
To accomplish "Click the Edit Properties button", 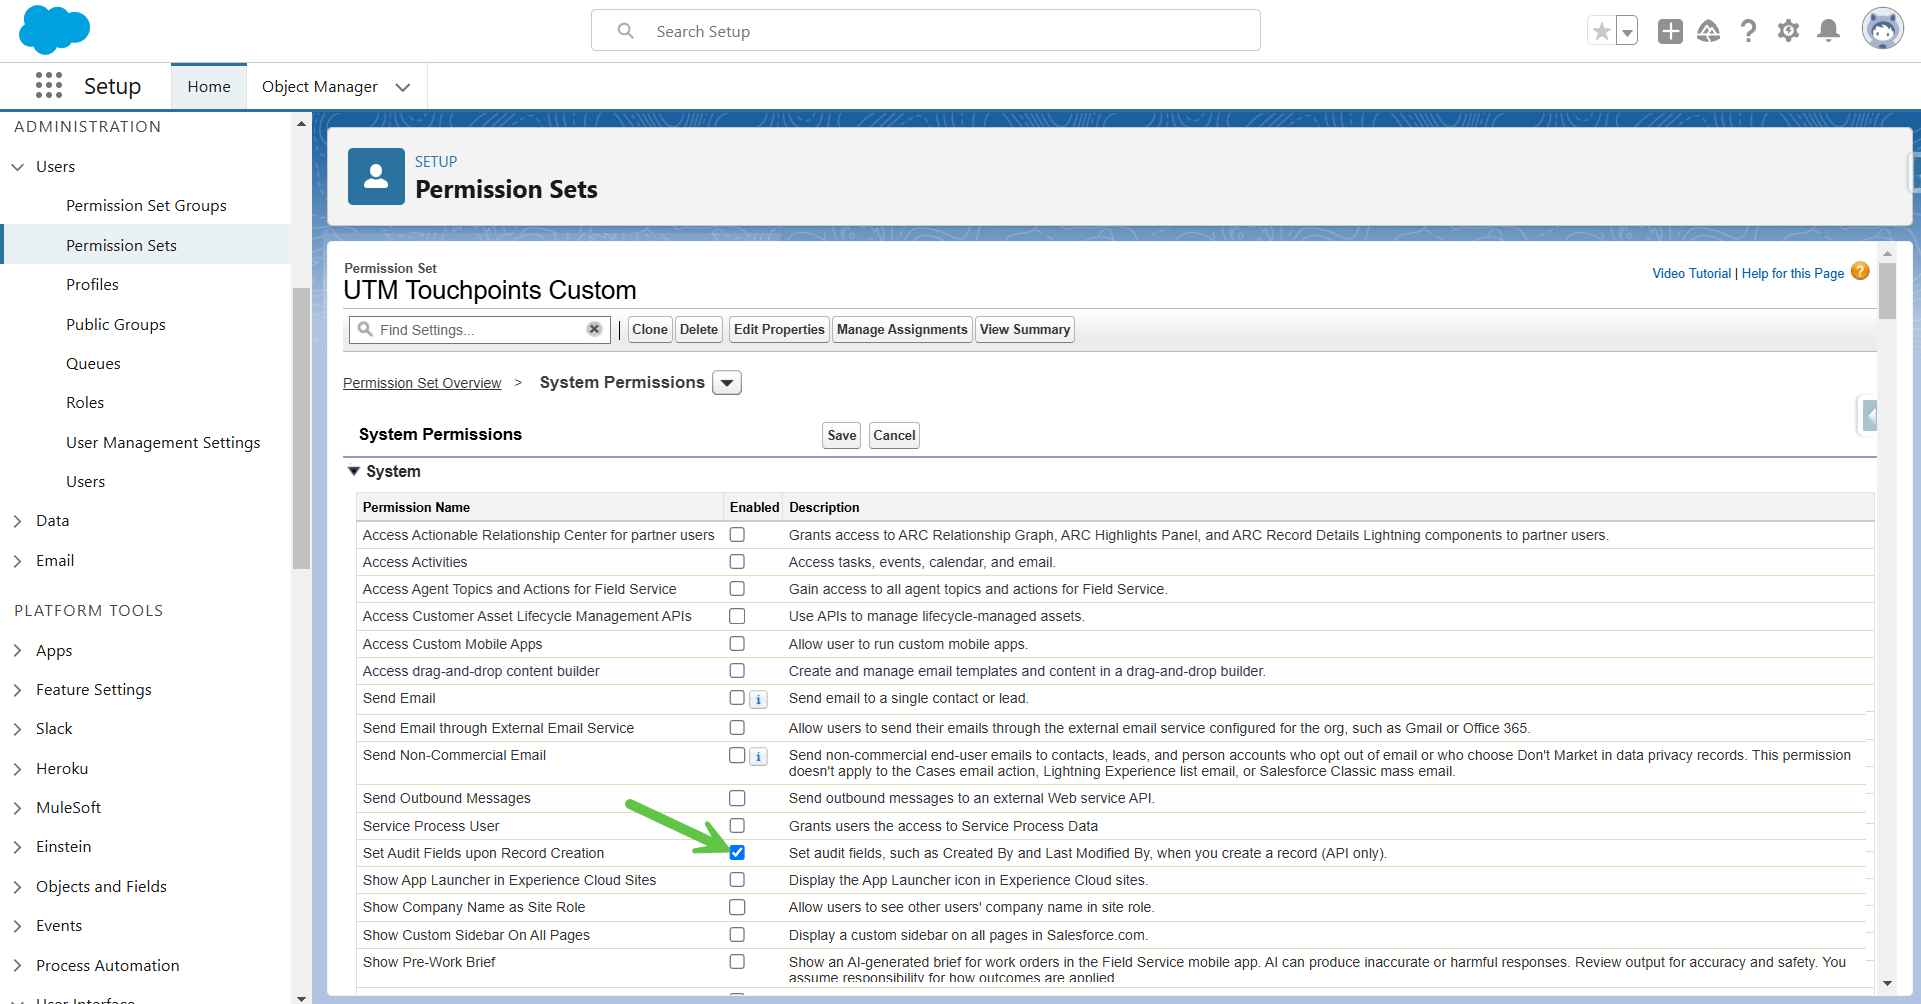I will point(779,329).
